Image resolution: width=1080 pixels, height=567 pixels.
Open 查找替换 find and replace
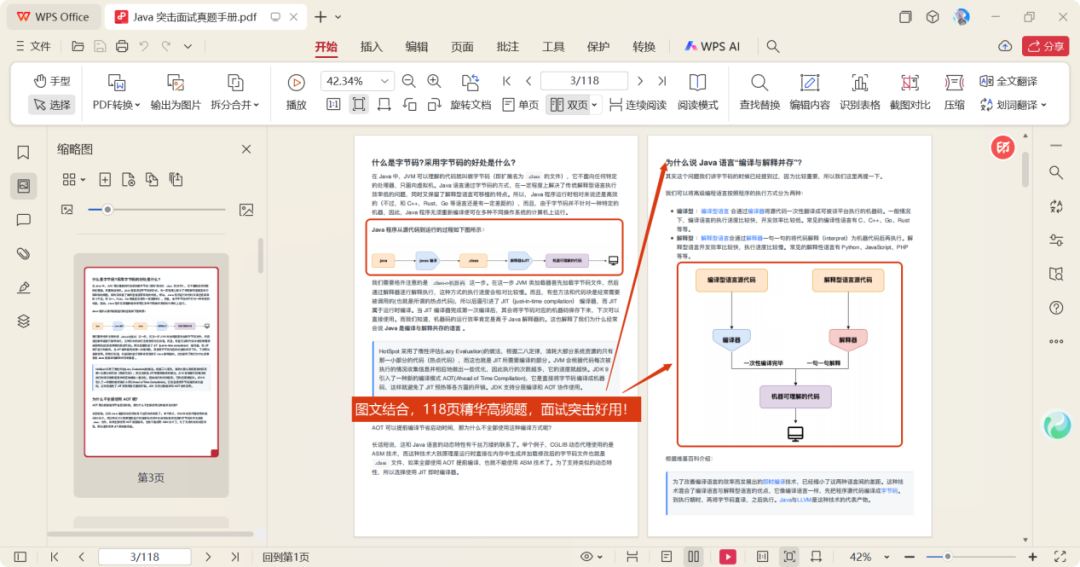(760, 92)
